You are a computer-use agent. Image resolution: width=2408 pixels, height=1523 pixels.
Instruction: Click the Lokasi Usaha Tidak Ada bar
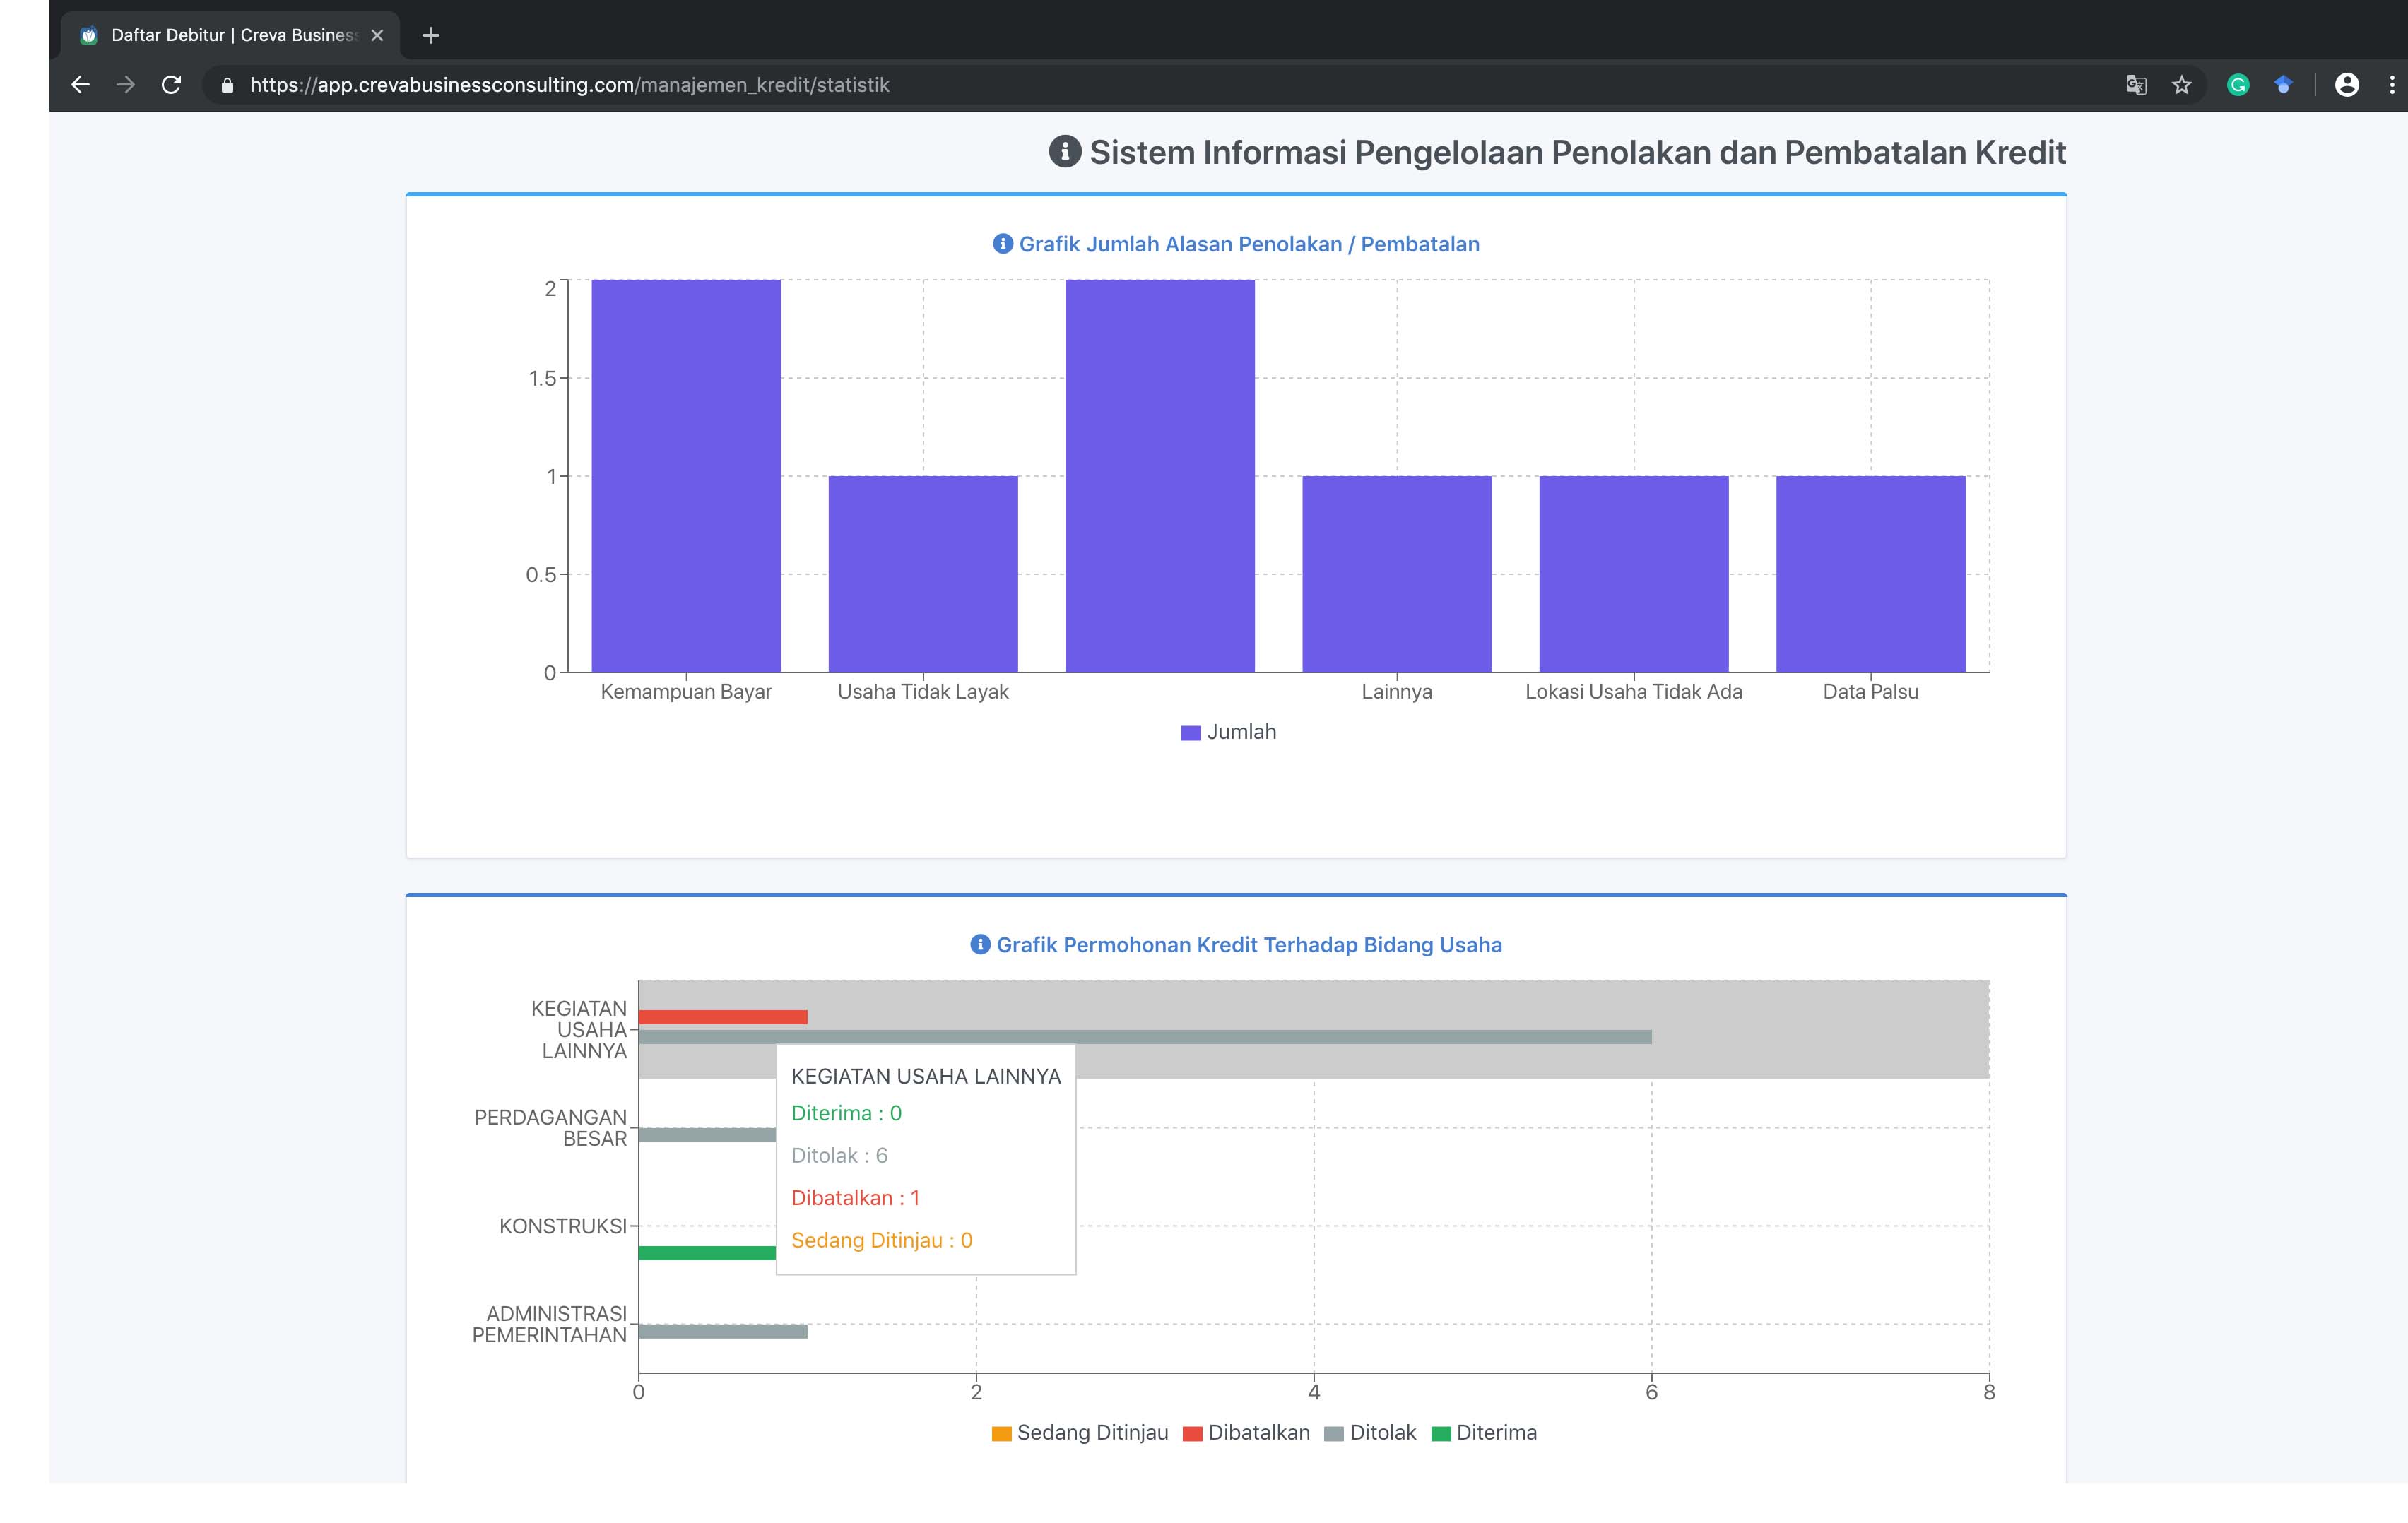(x=1634, y=574)
